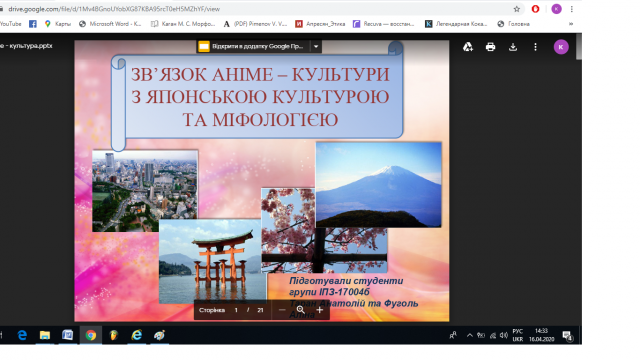Show hidden bookmarks with the chevron
The image size is (640, 360).
(x=571, y=24)
